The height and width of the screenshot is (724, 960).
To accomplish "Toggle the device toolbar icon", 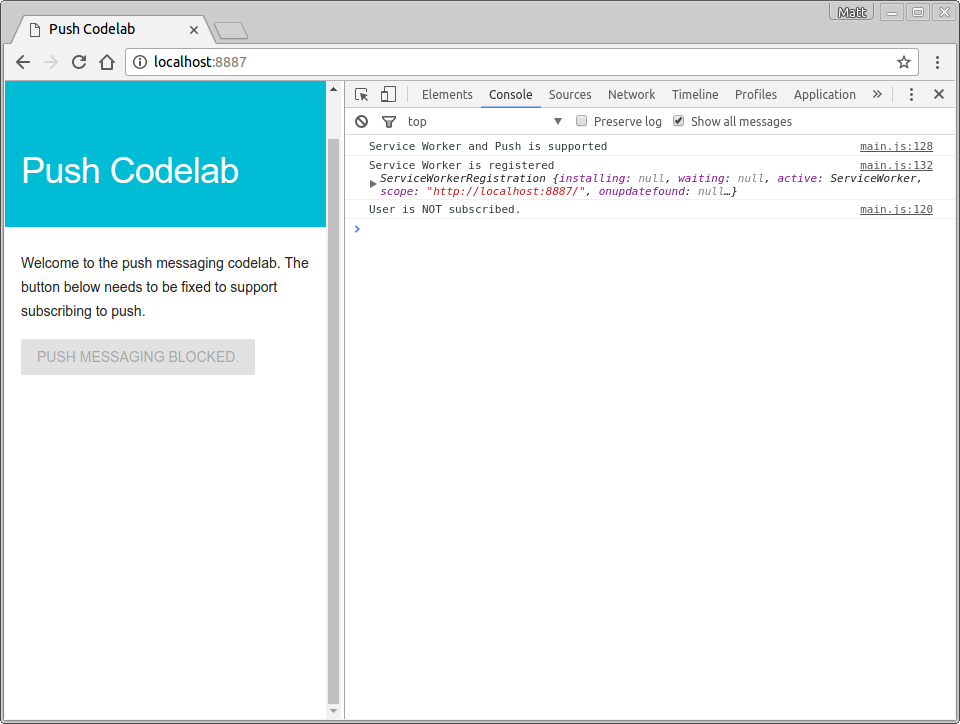I will coord(388,94).
